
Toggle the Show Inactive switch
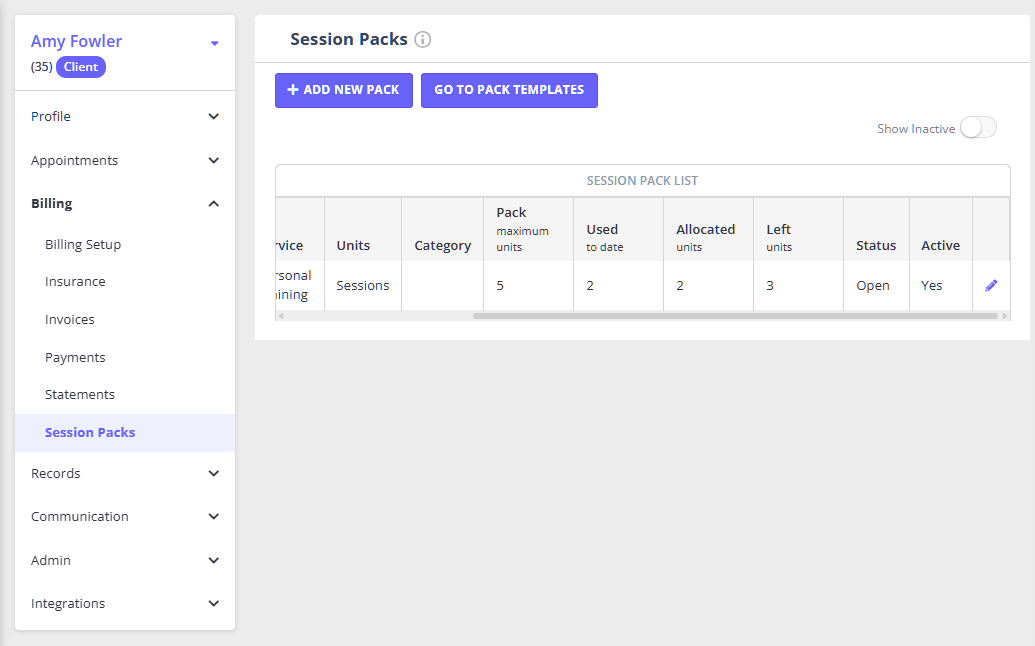[x=977, y=128]
